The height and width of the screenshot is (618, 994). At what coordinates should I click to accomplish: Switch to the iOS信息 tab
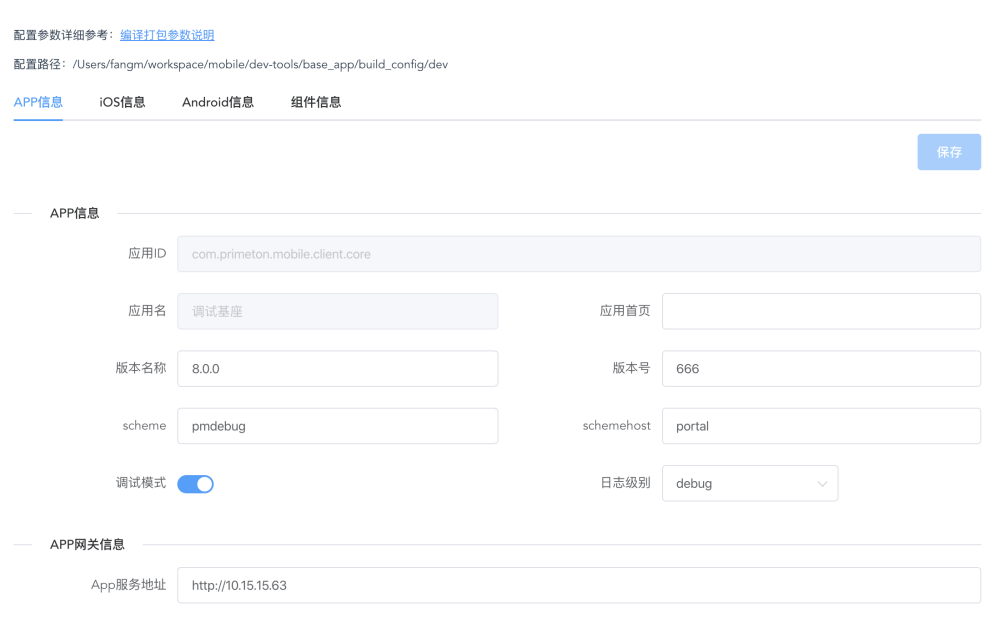(122, 102)
